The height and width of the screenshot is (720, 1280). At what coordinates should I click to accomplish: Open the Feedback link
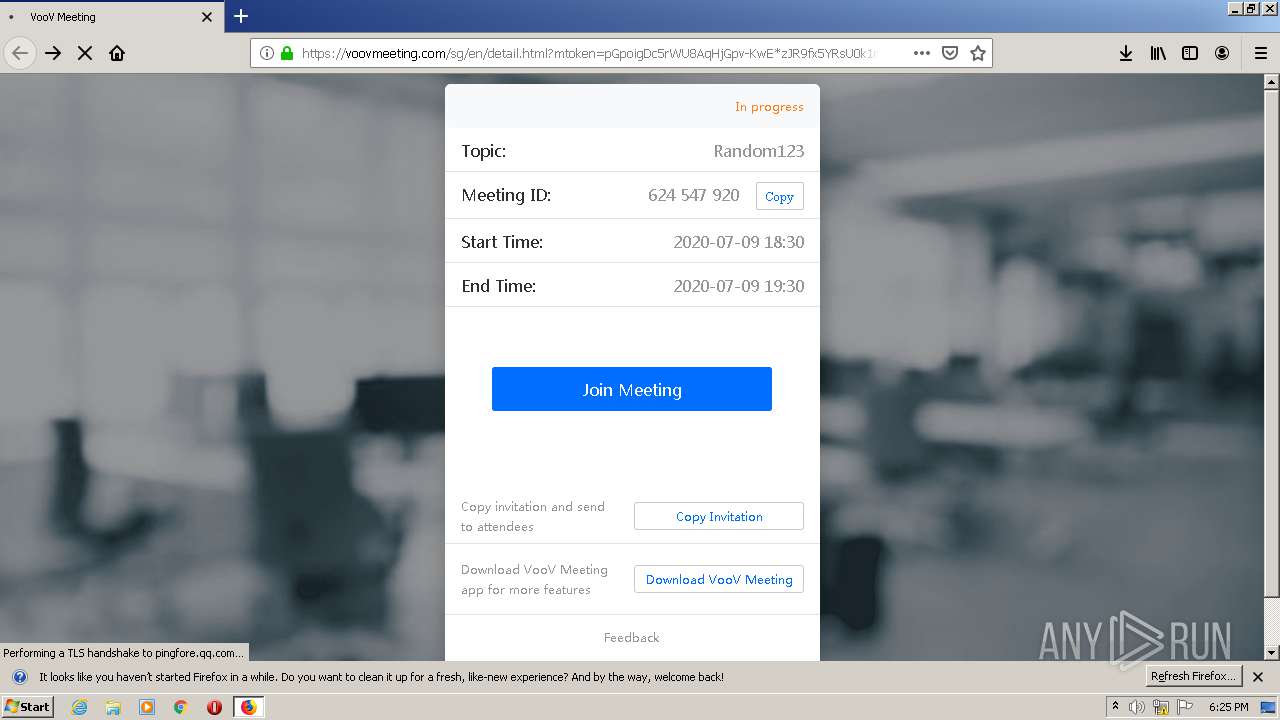[x=632, y=637]
